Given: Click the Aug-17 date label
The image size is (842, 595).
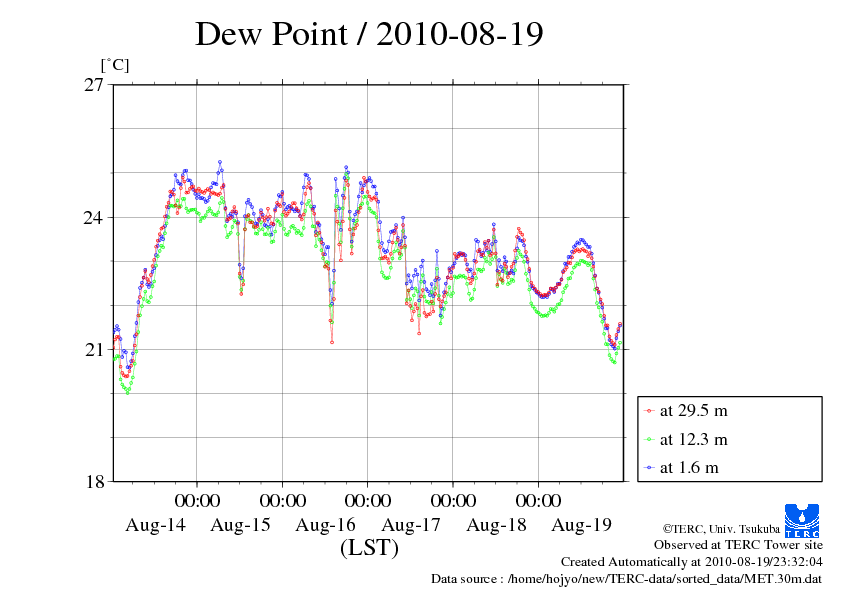Looking at the screenshot, I should [411, 525].
